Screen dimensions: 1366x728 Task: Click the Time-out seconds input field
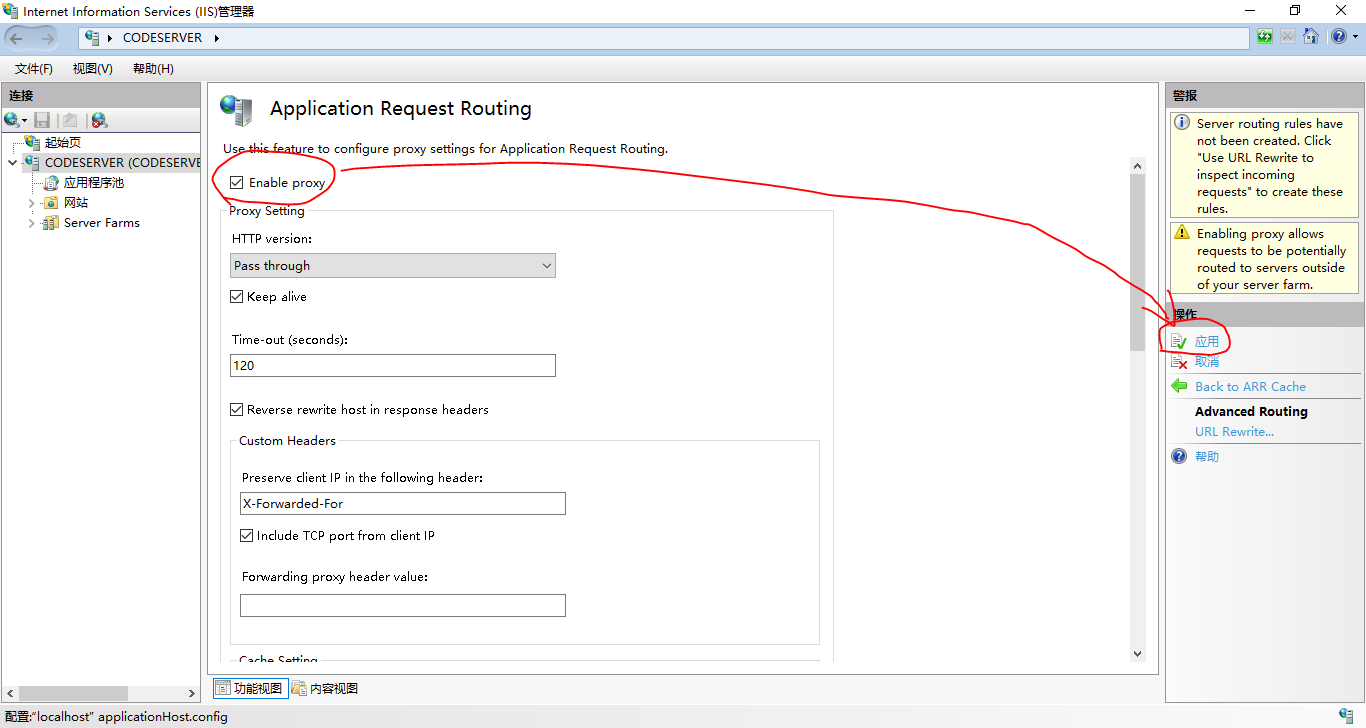[392, 366]
